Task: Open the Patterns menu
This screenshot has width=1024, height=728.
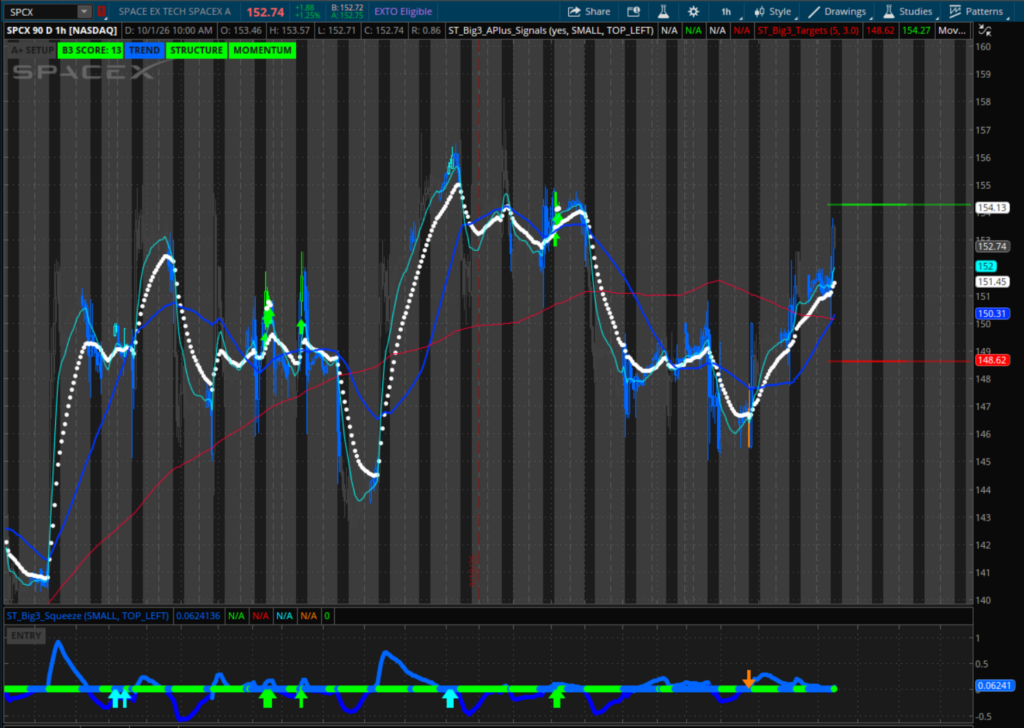Action: click(x=976, y=12)
